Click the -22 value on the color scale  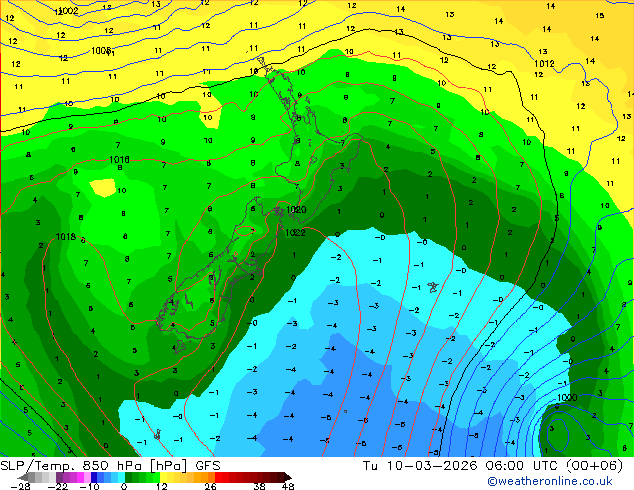click(x=58, y=486)
